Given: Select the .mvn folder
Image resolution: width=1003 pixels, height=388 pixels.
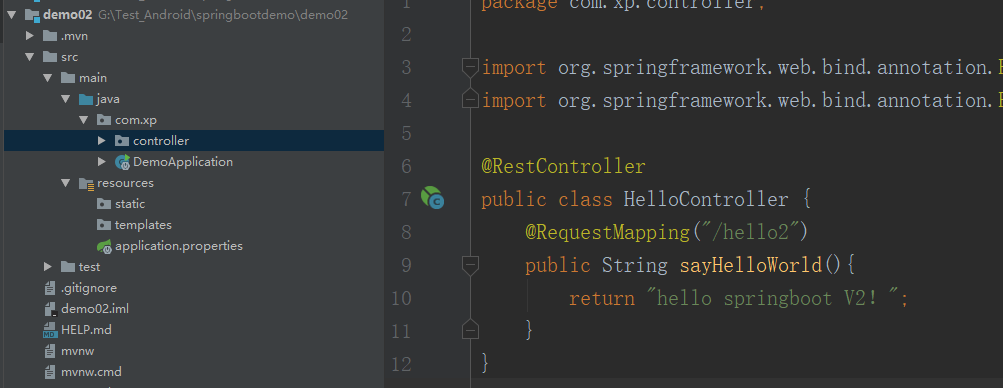Looking at the screenshot, I should click(74, 36).
